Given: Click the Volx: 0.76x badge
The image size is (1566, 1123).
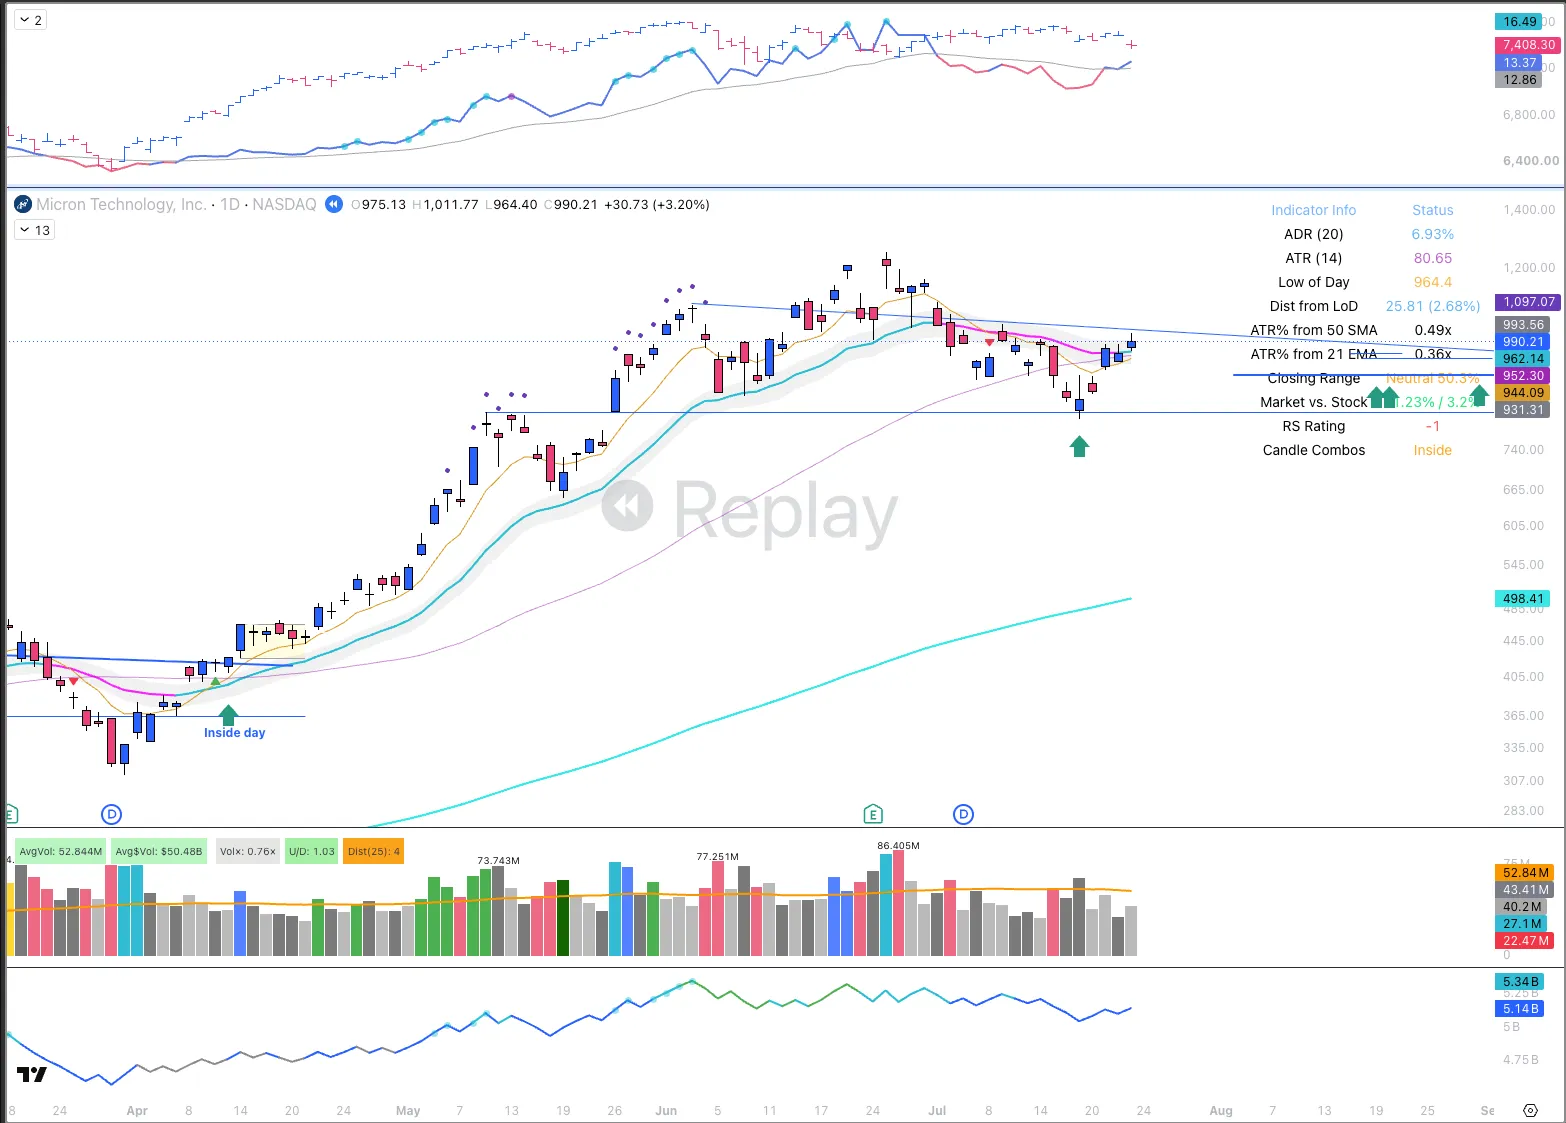Looking at the screenshot, I should point(248,852).
